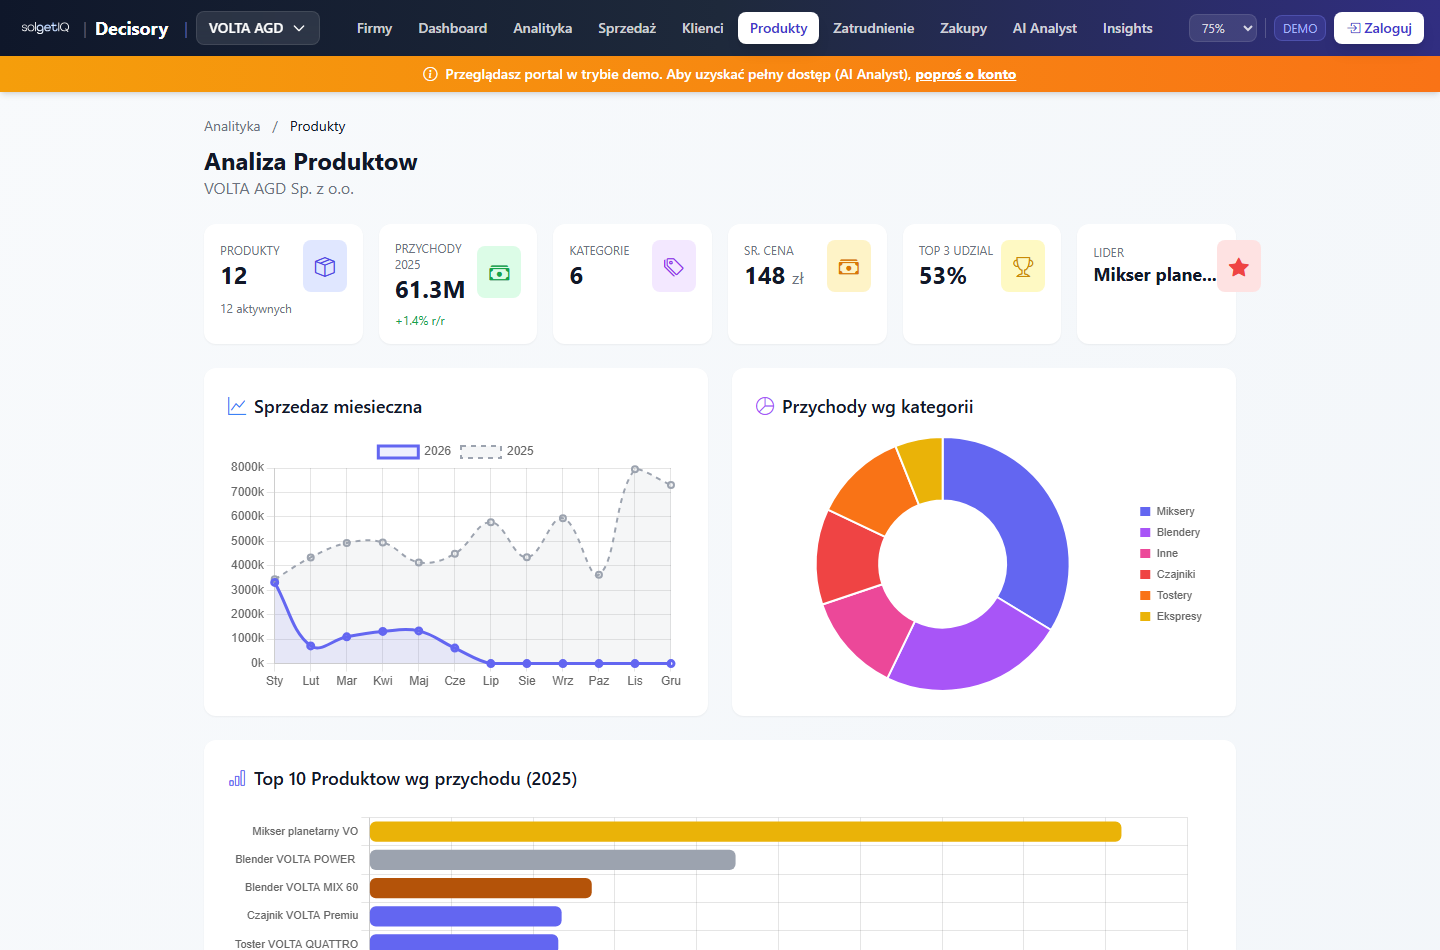This screenshot has width=1440, height=950.
Task: Click the purple tag icon in Kategorie card
Action: [674, 266]
